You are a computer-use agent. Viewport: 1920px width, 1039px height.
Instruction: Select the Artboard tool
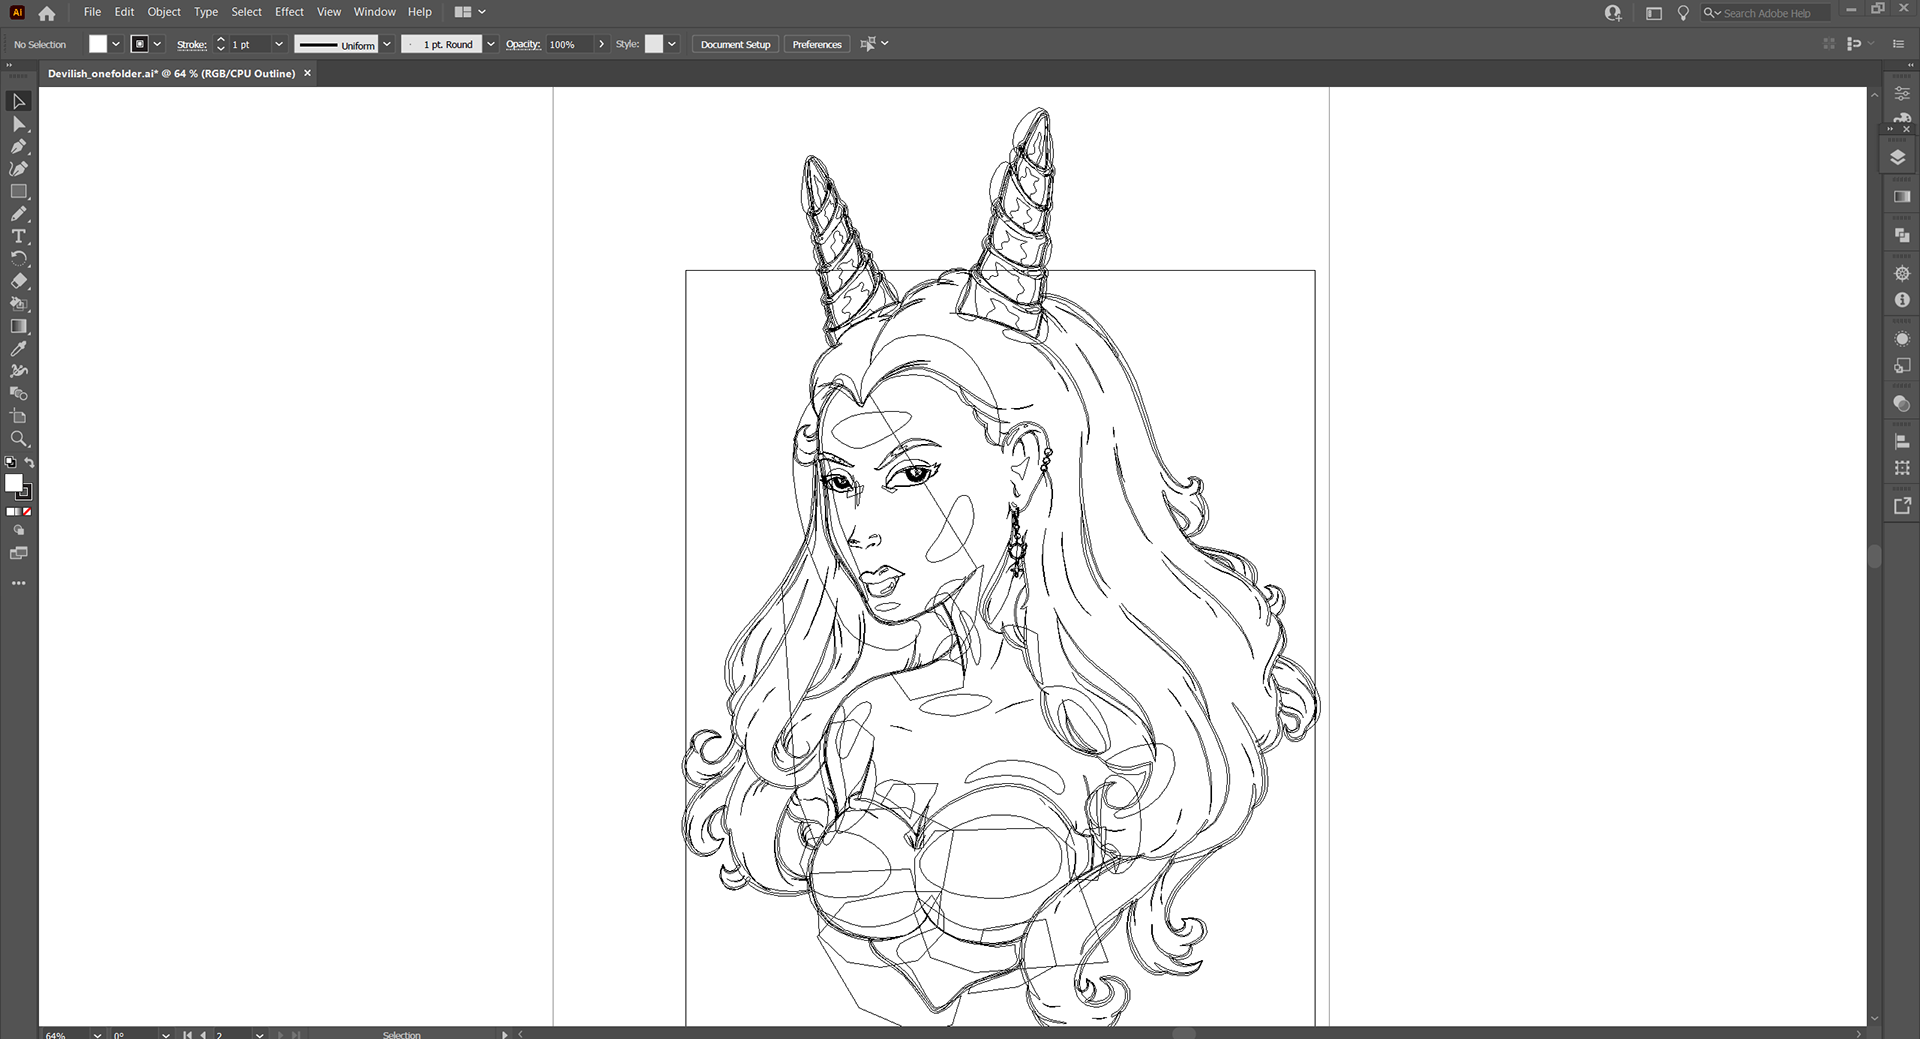19,416
